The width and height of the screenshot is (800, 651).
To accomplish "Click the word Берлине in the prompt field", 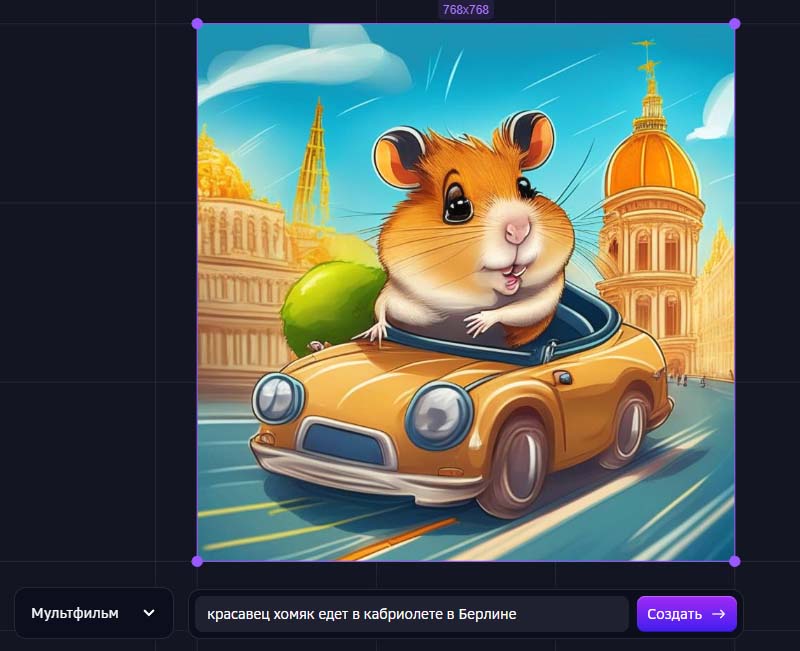I will (488, 614).
